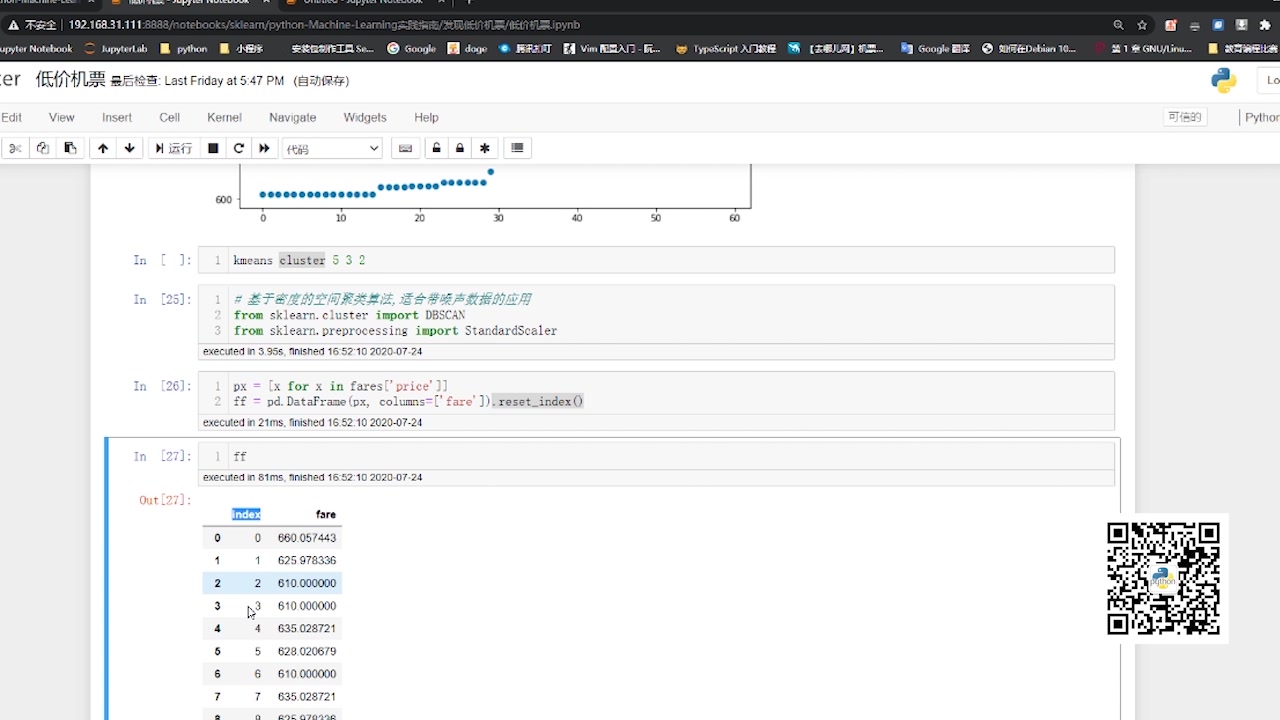Click the fare column header

pos(326,514)
